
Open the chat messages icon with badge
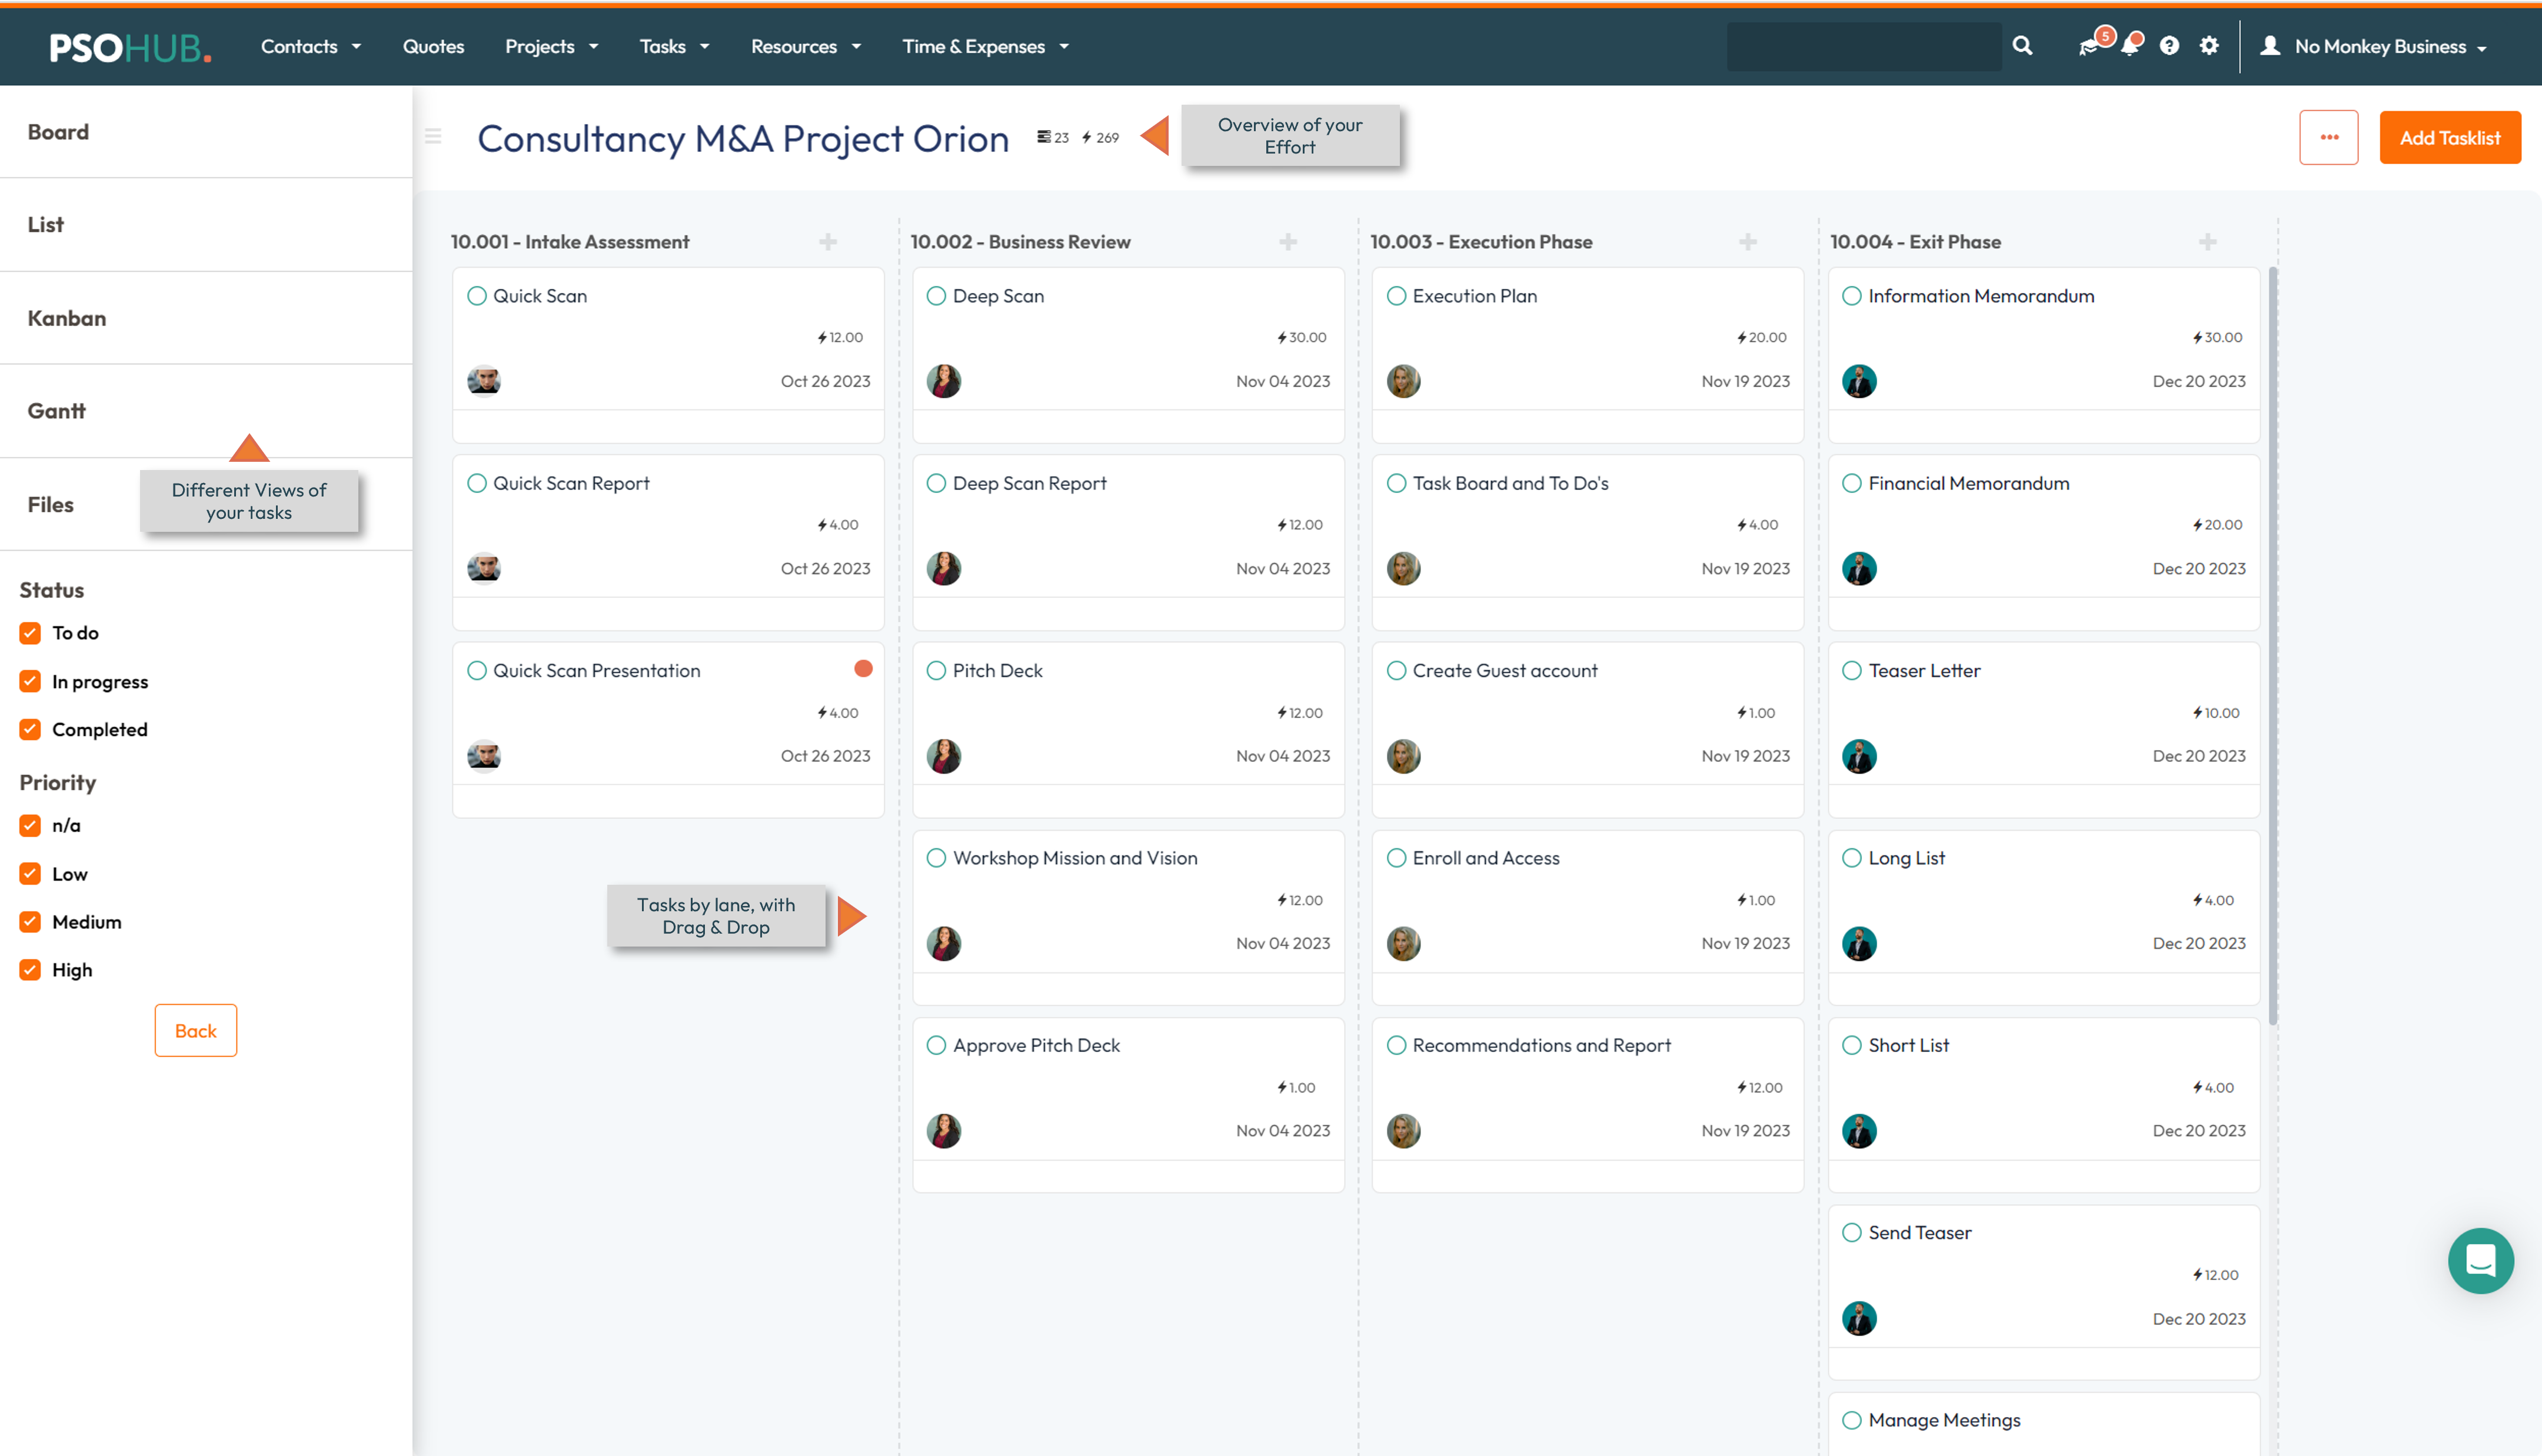2087,47
